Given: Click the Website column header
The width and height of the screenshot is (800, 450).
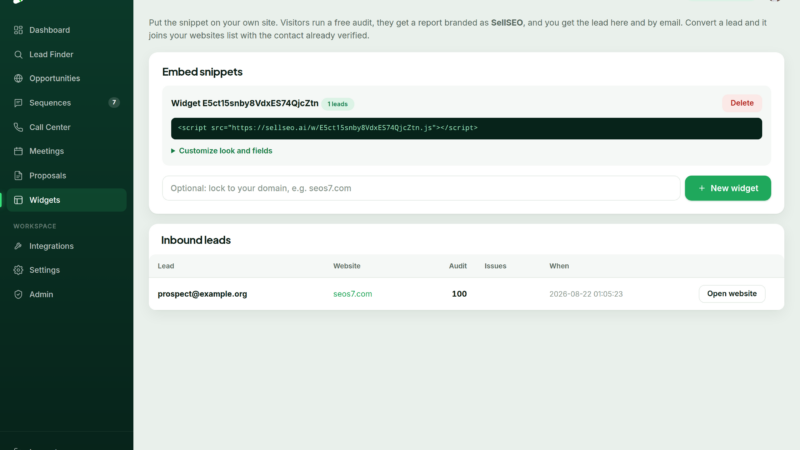Looking at the screenshot, I should [x=346, y=266].
